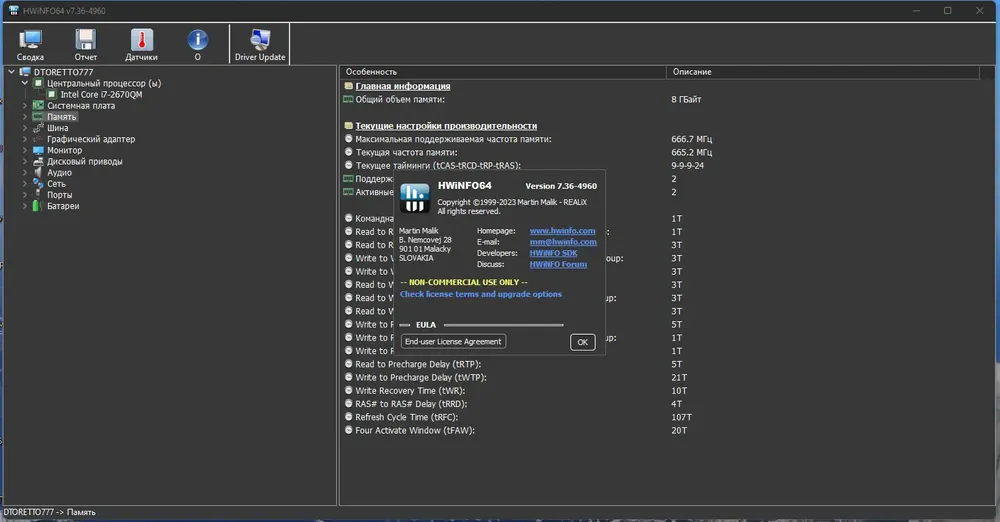The height and width of the screenshot is (522, 1000).
Task: Select Графический адаптер in the tree
Action: tap(91, 139)
